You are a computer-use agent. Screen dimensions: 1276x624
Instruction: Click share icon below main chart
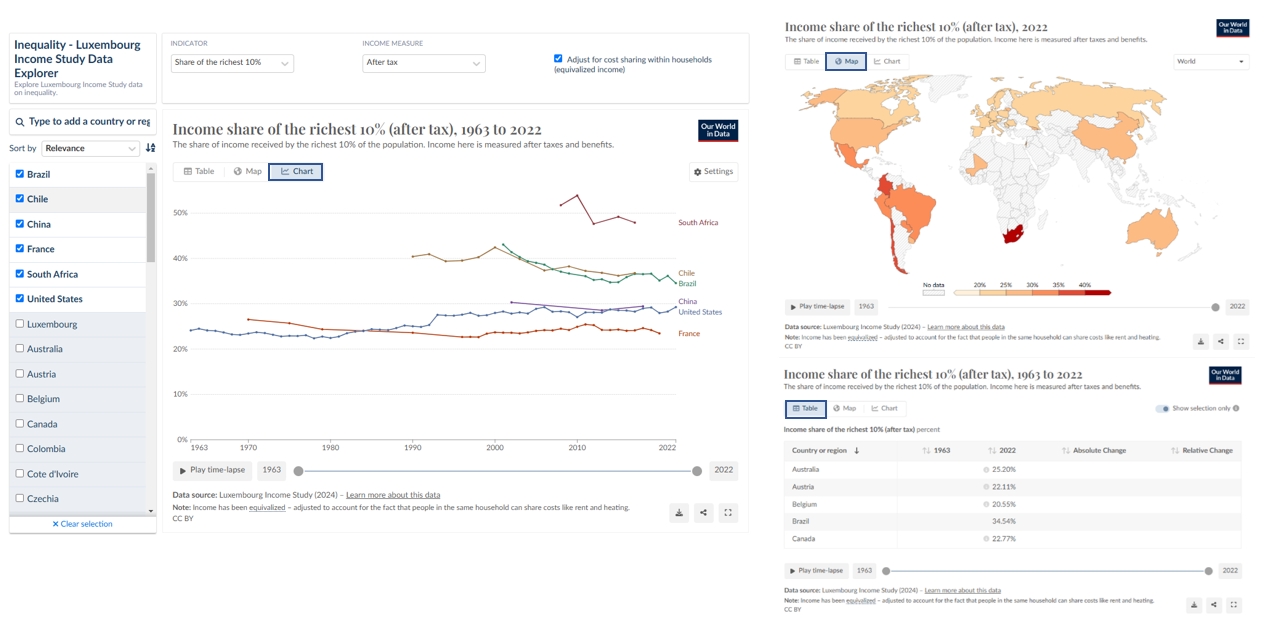pyautogui.click(x=704, y=513)
